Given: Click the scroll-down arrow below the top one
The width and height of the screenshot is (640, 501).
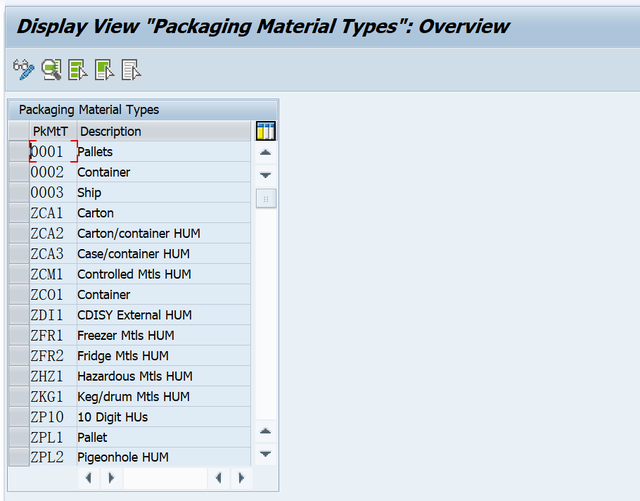Looking at the screenshot, I should pyautogui.click(x=266, y=175).
